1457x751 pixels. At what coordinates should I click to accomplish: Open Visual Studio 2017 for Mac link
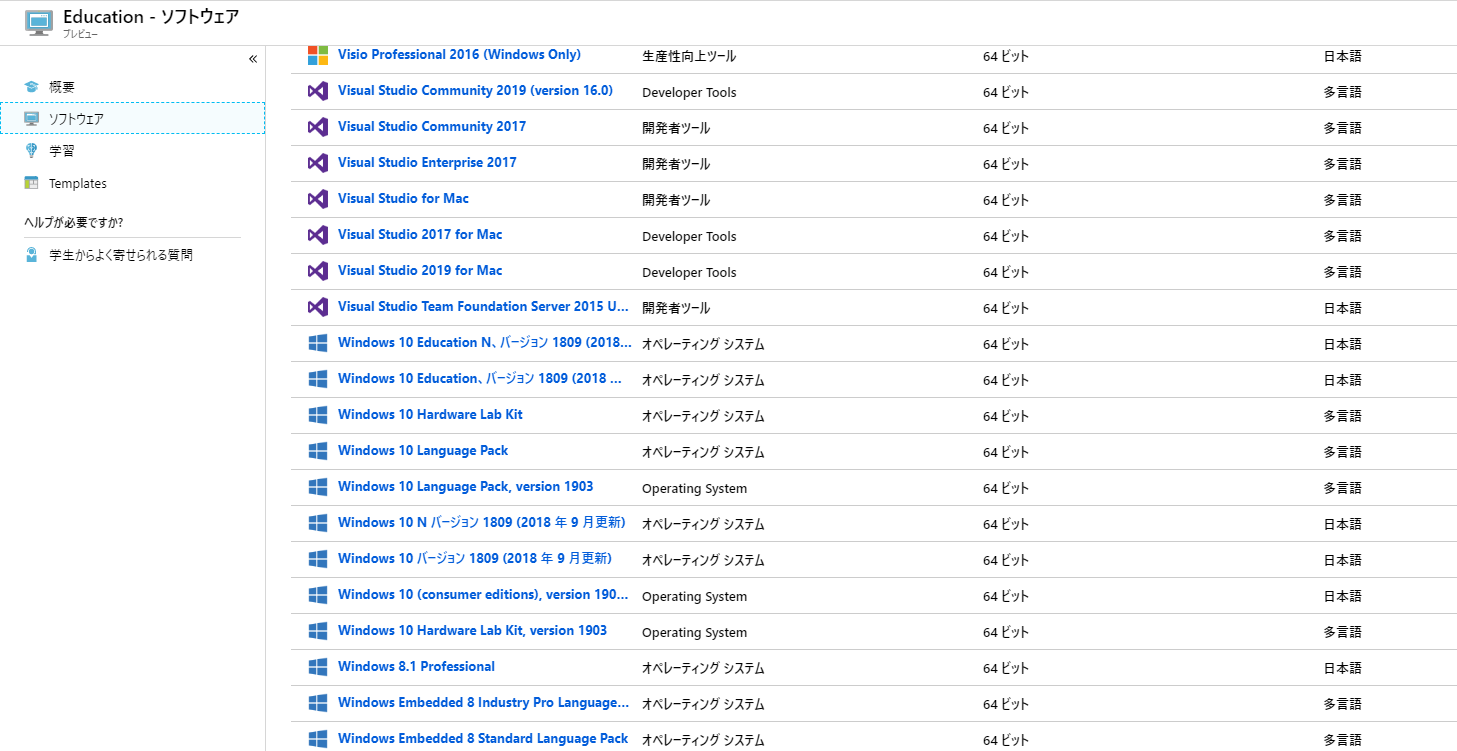click(420, 235)
